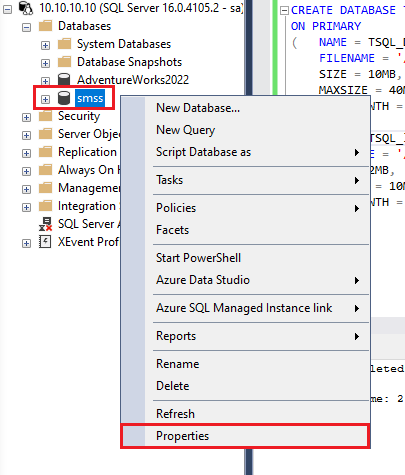This screenshot has width=405, height=475.
Task: Choose Start PowerShell menu entry
Action: [x=245, y=258]
